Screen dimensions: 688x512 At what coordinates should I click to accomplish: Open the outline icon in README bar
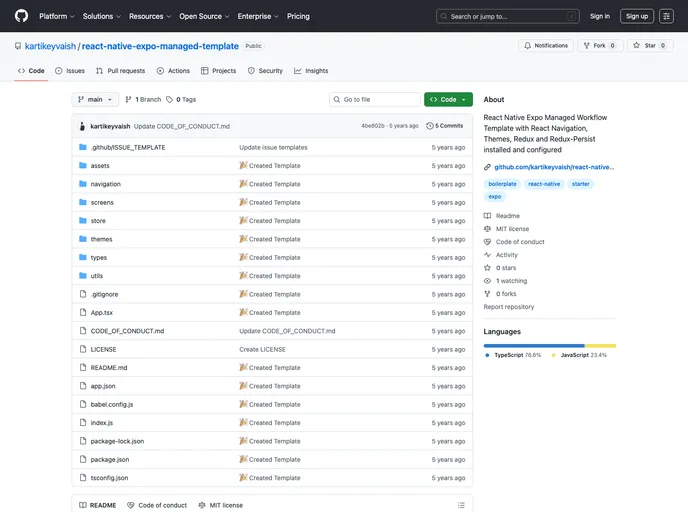tap(460, 505)
